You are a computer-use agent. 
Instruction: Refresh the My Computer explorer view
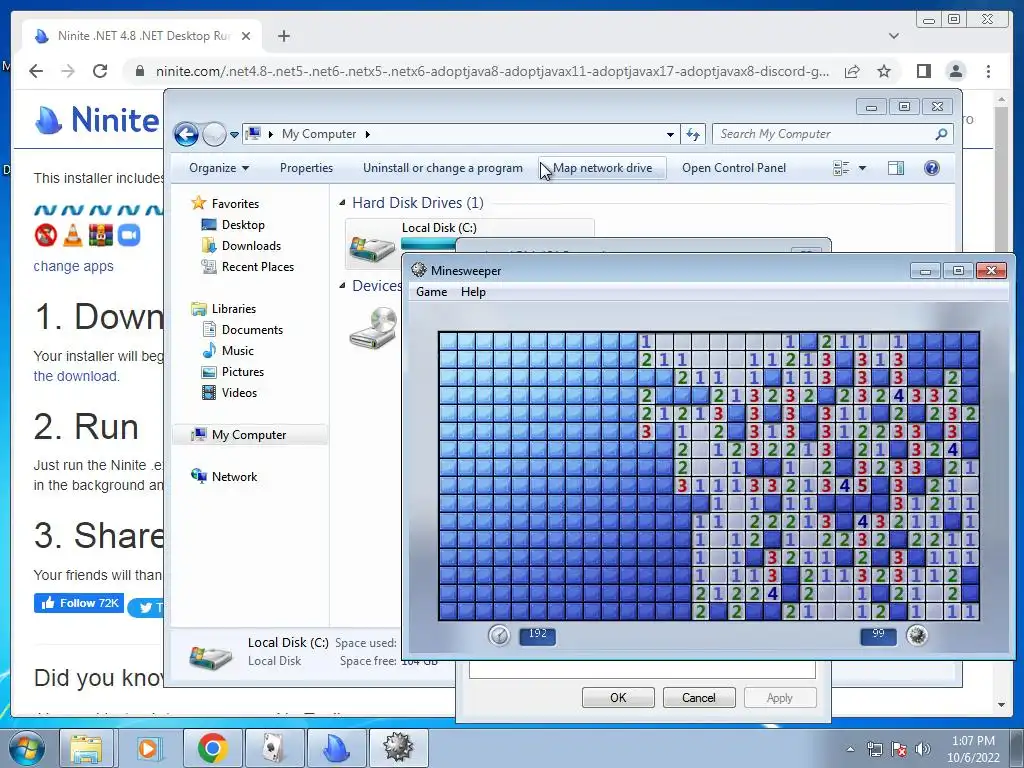[x=693, y=135]
